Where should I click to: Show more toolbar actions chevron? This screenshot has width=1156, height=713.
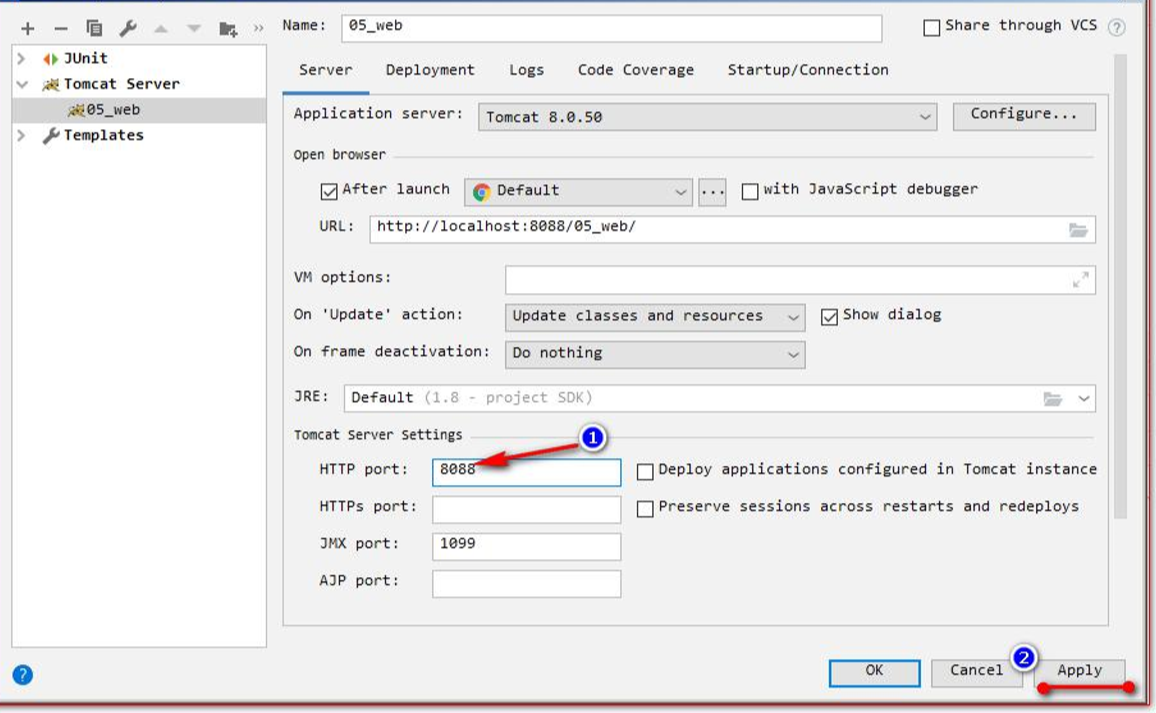click(258, 29)
